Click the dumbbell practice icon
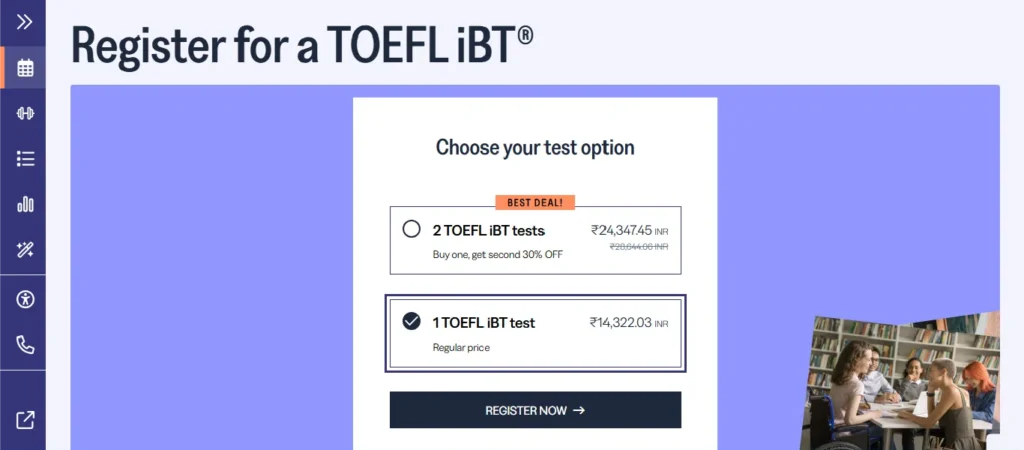 [25, 113]
